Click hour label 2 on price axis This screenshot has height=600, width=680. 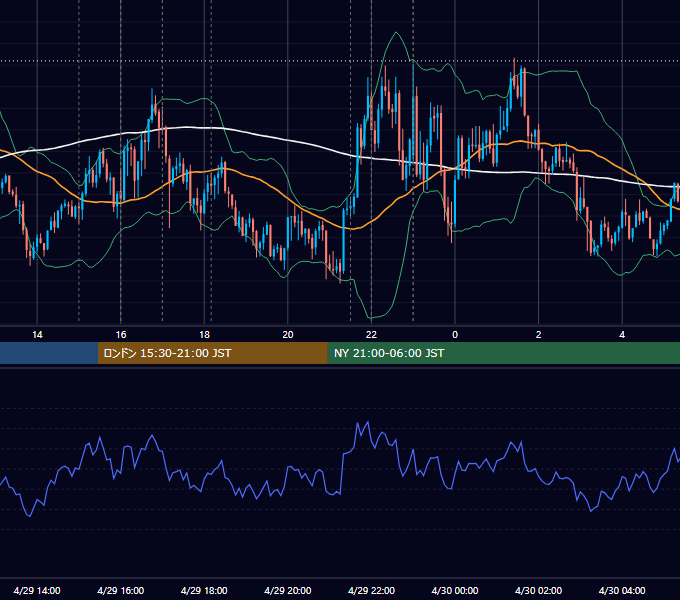coord(539,335)
